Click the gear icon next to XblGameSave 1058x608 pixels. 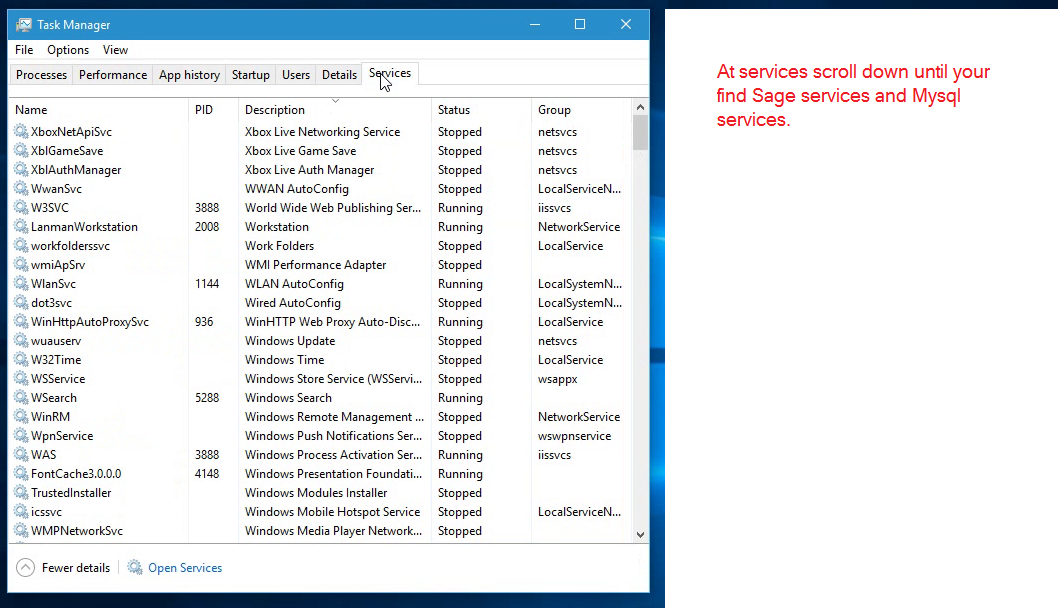click(x=21, y=150)
